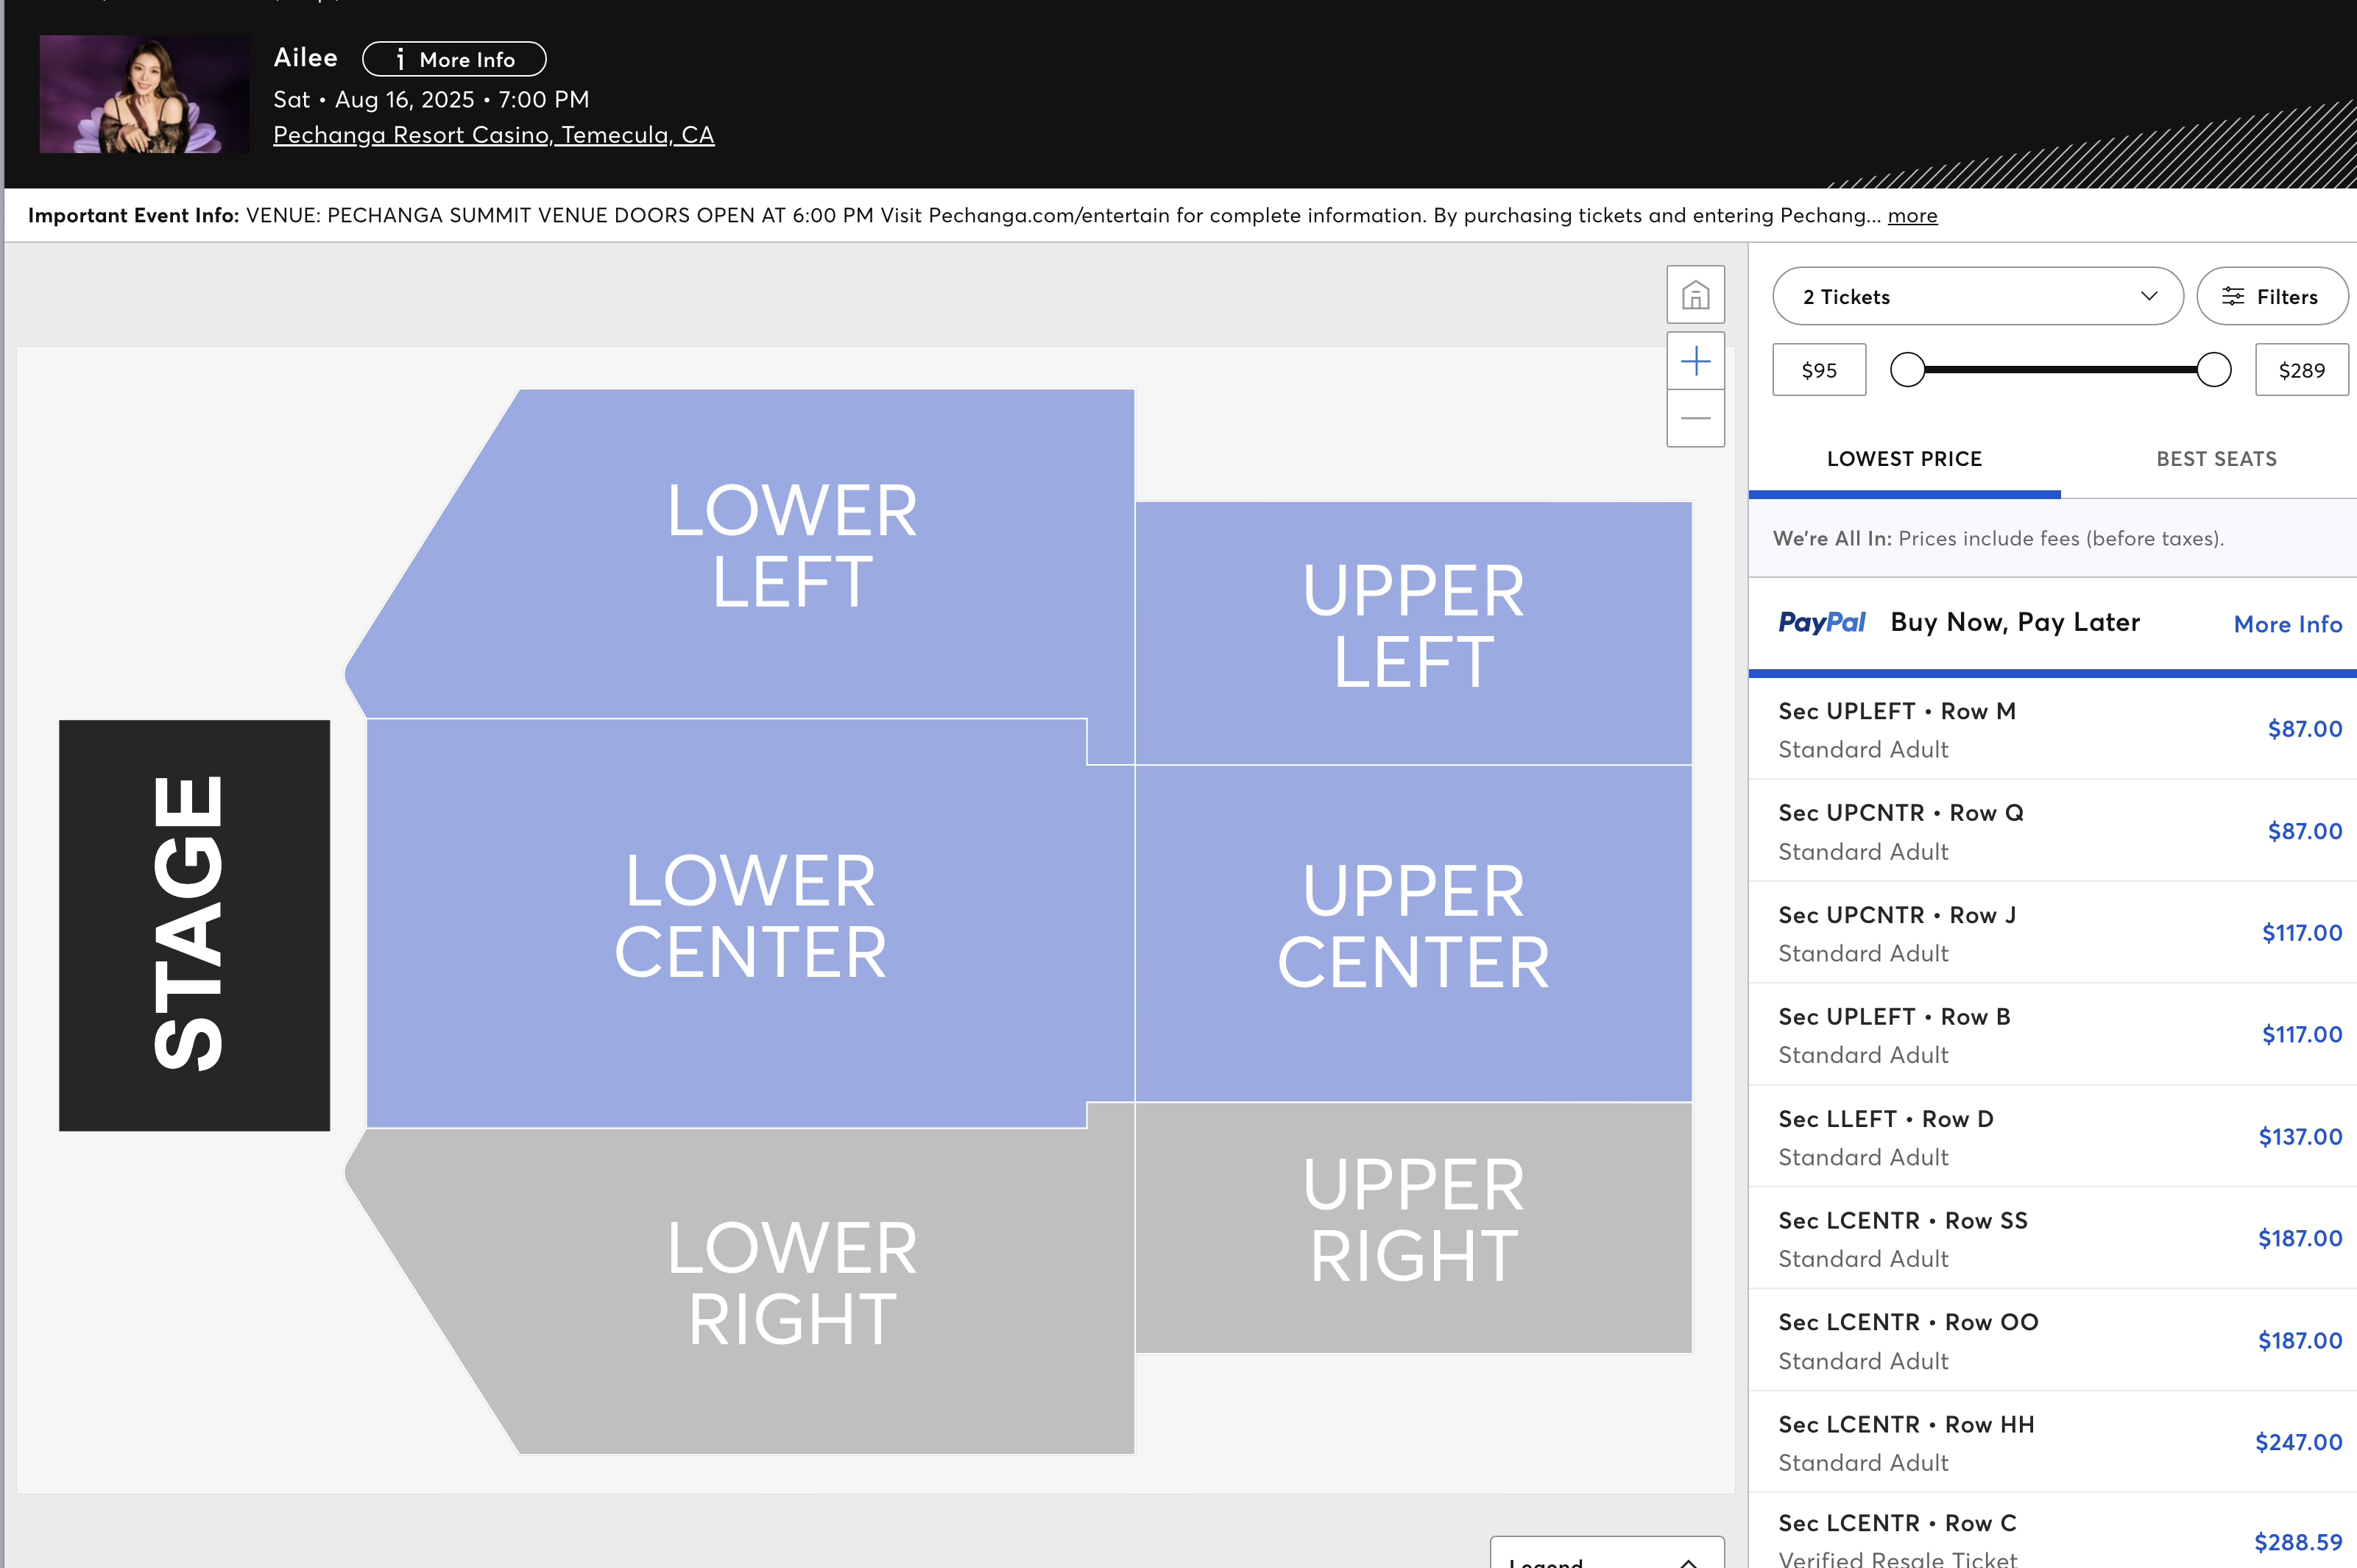
Task: Click the minimum price slider handle
Action: (x=1907, y=370)
